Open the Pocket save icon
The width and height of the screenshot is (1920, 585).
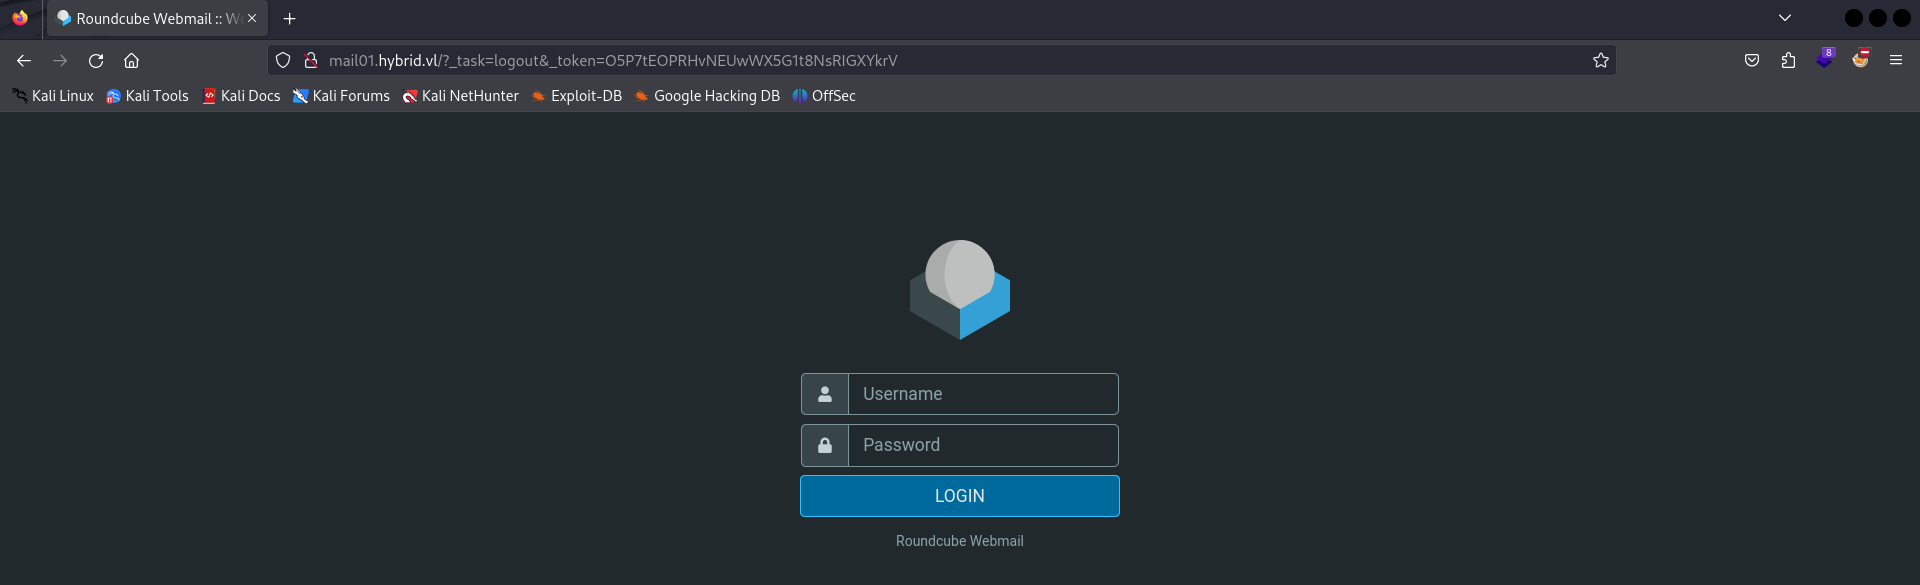point(1752,61)
